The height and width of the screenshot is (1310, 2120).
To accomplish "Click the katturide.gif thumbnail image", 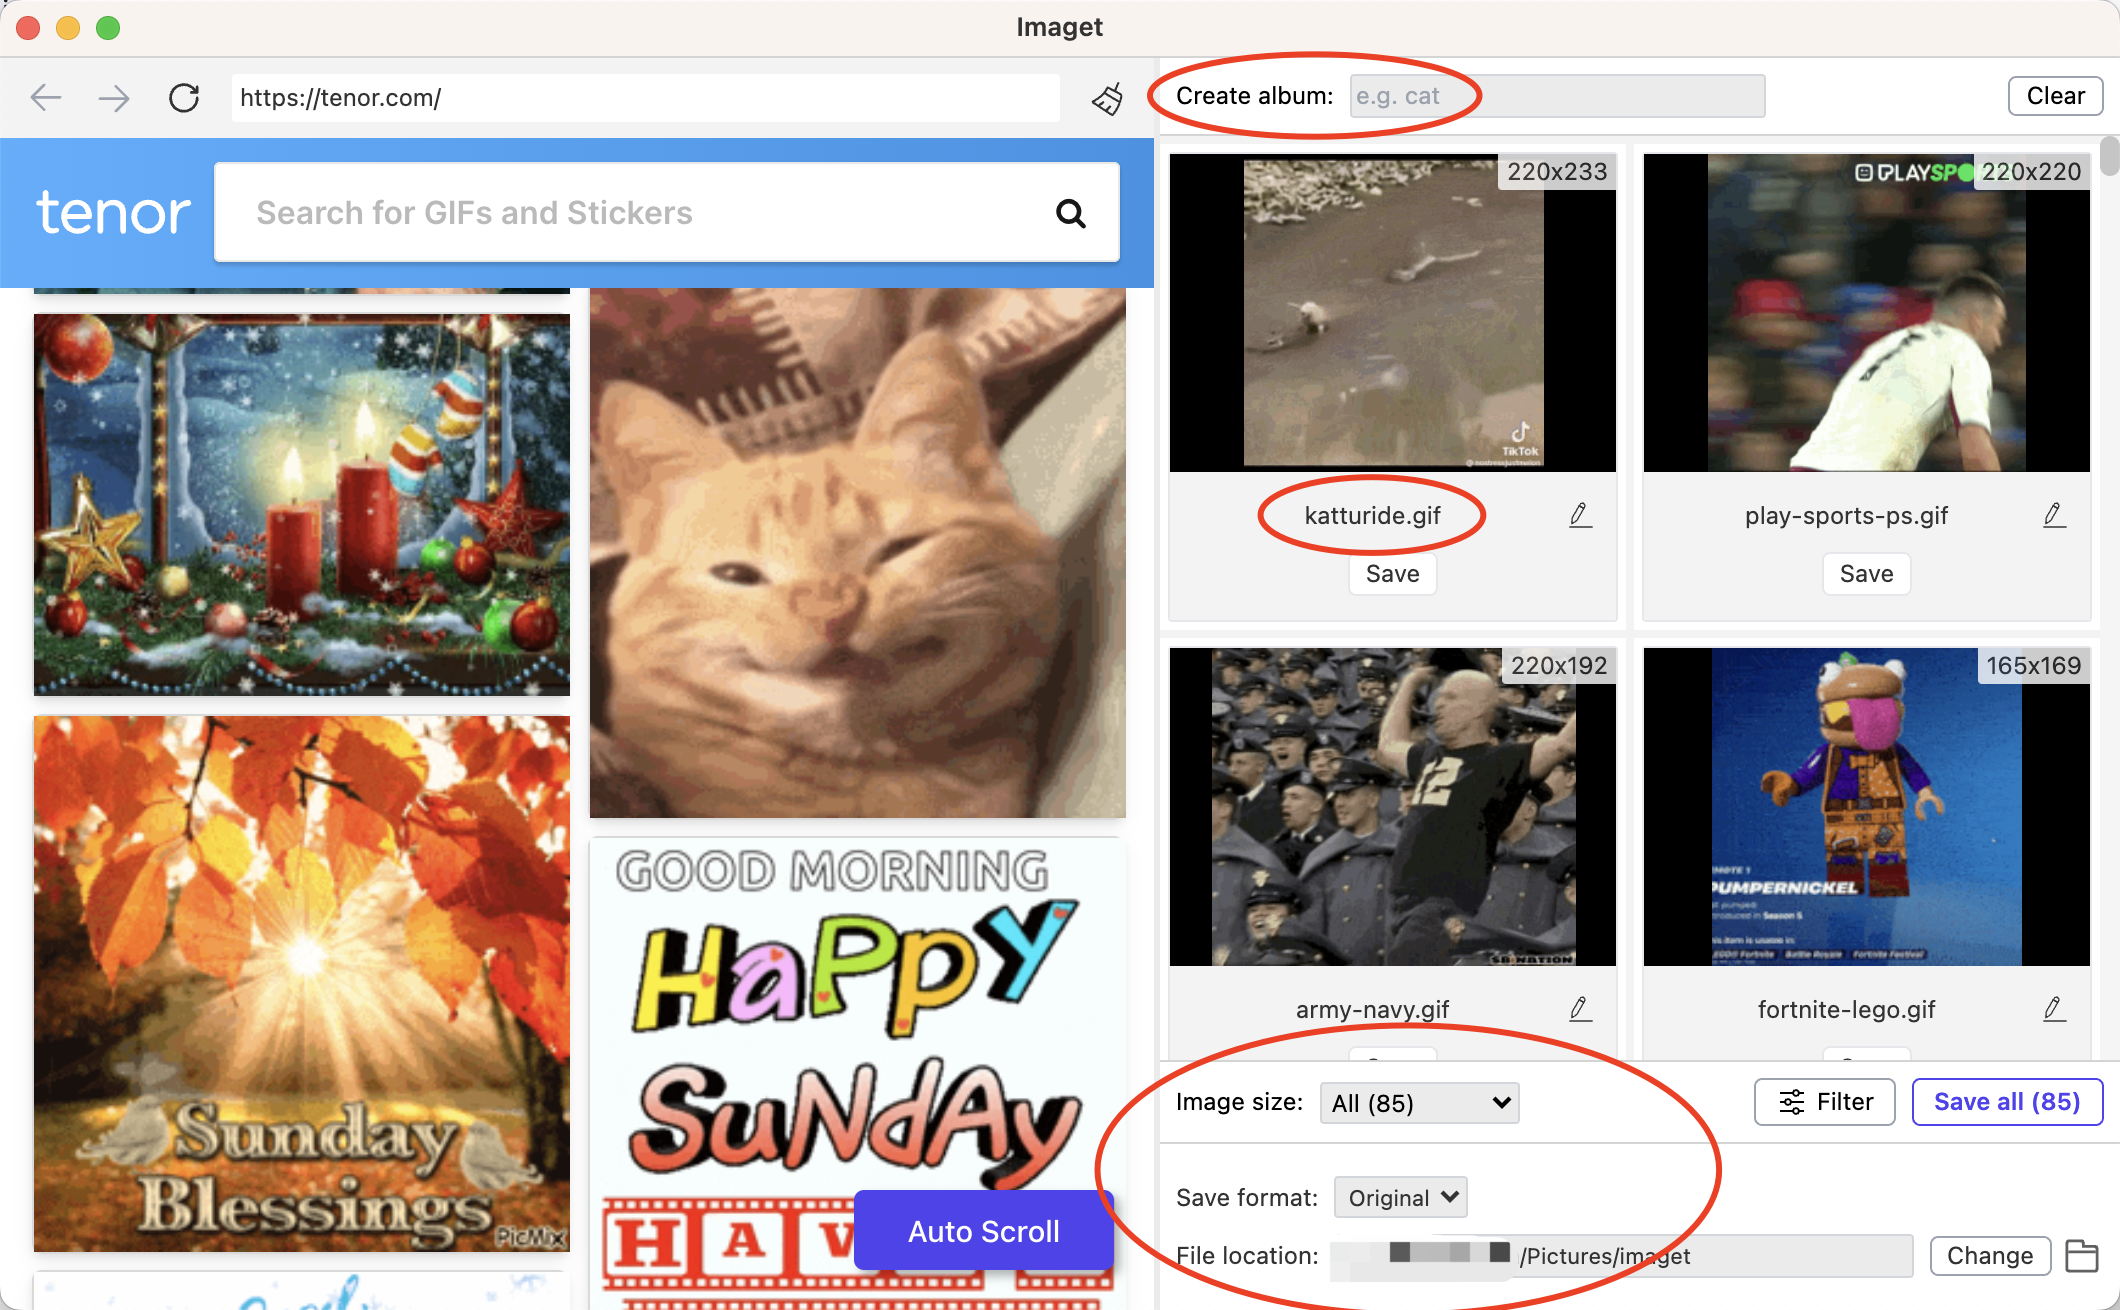I will pos(1392,310).
